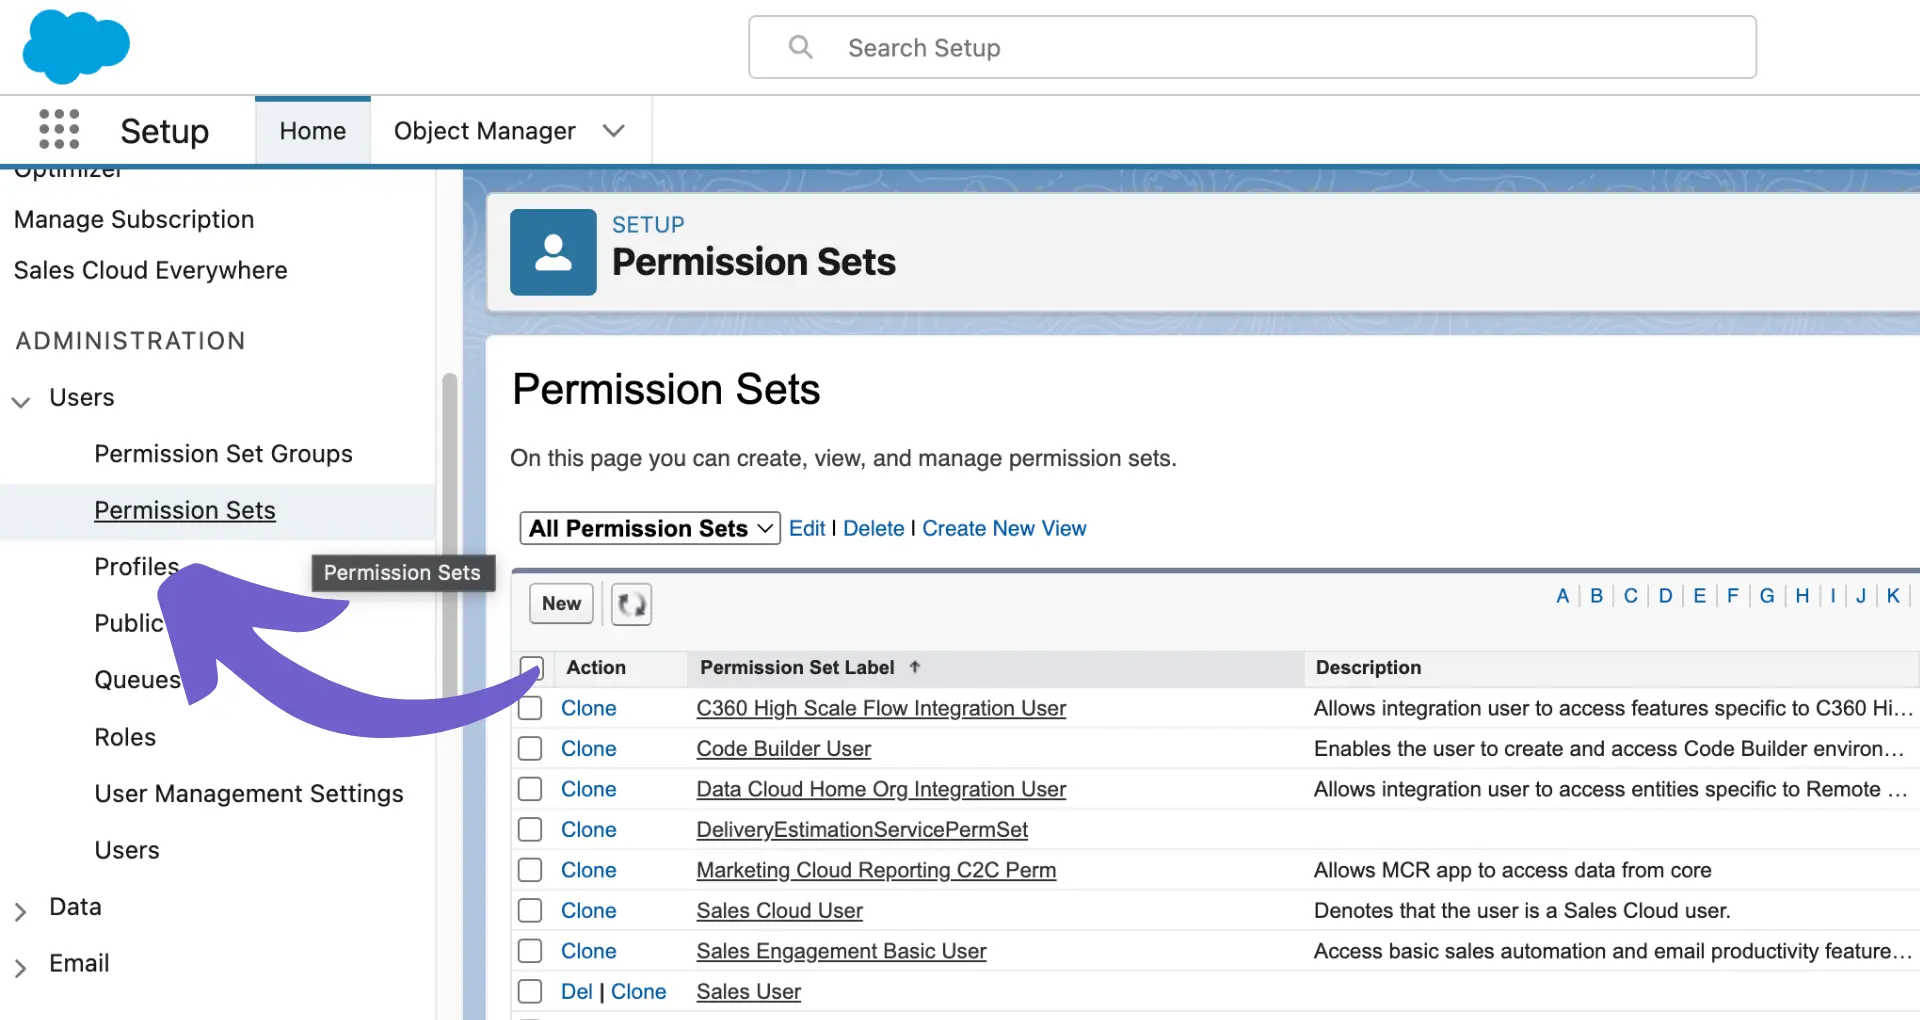Image resolution: width=1920 pixels, height=1020 pixels.
Task: Open Sales Cloud User permission set
Action: click(780, 911)
